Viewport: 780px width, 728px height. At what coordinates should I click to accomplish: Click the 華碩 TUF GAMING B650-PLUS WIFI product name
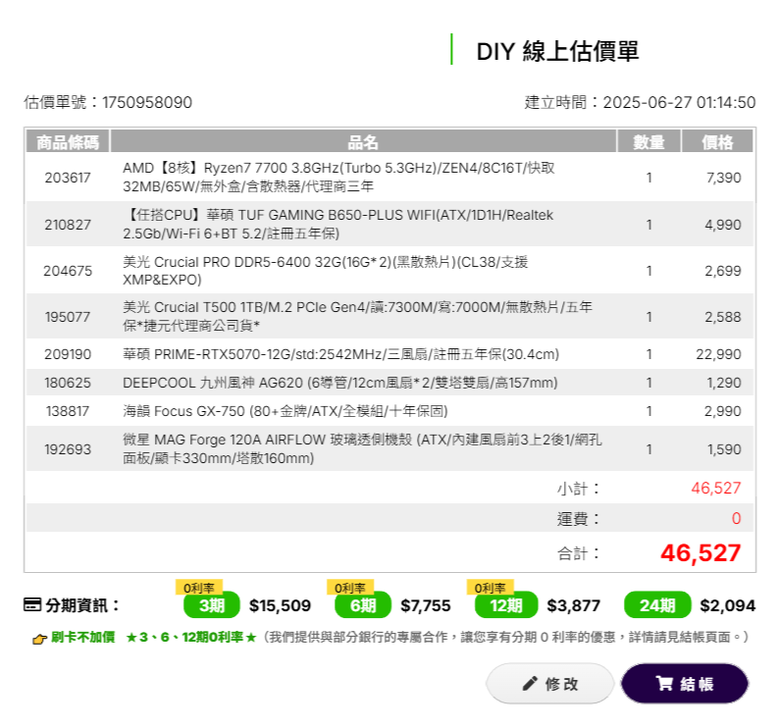[338, 224]
